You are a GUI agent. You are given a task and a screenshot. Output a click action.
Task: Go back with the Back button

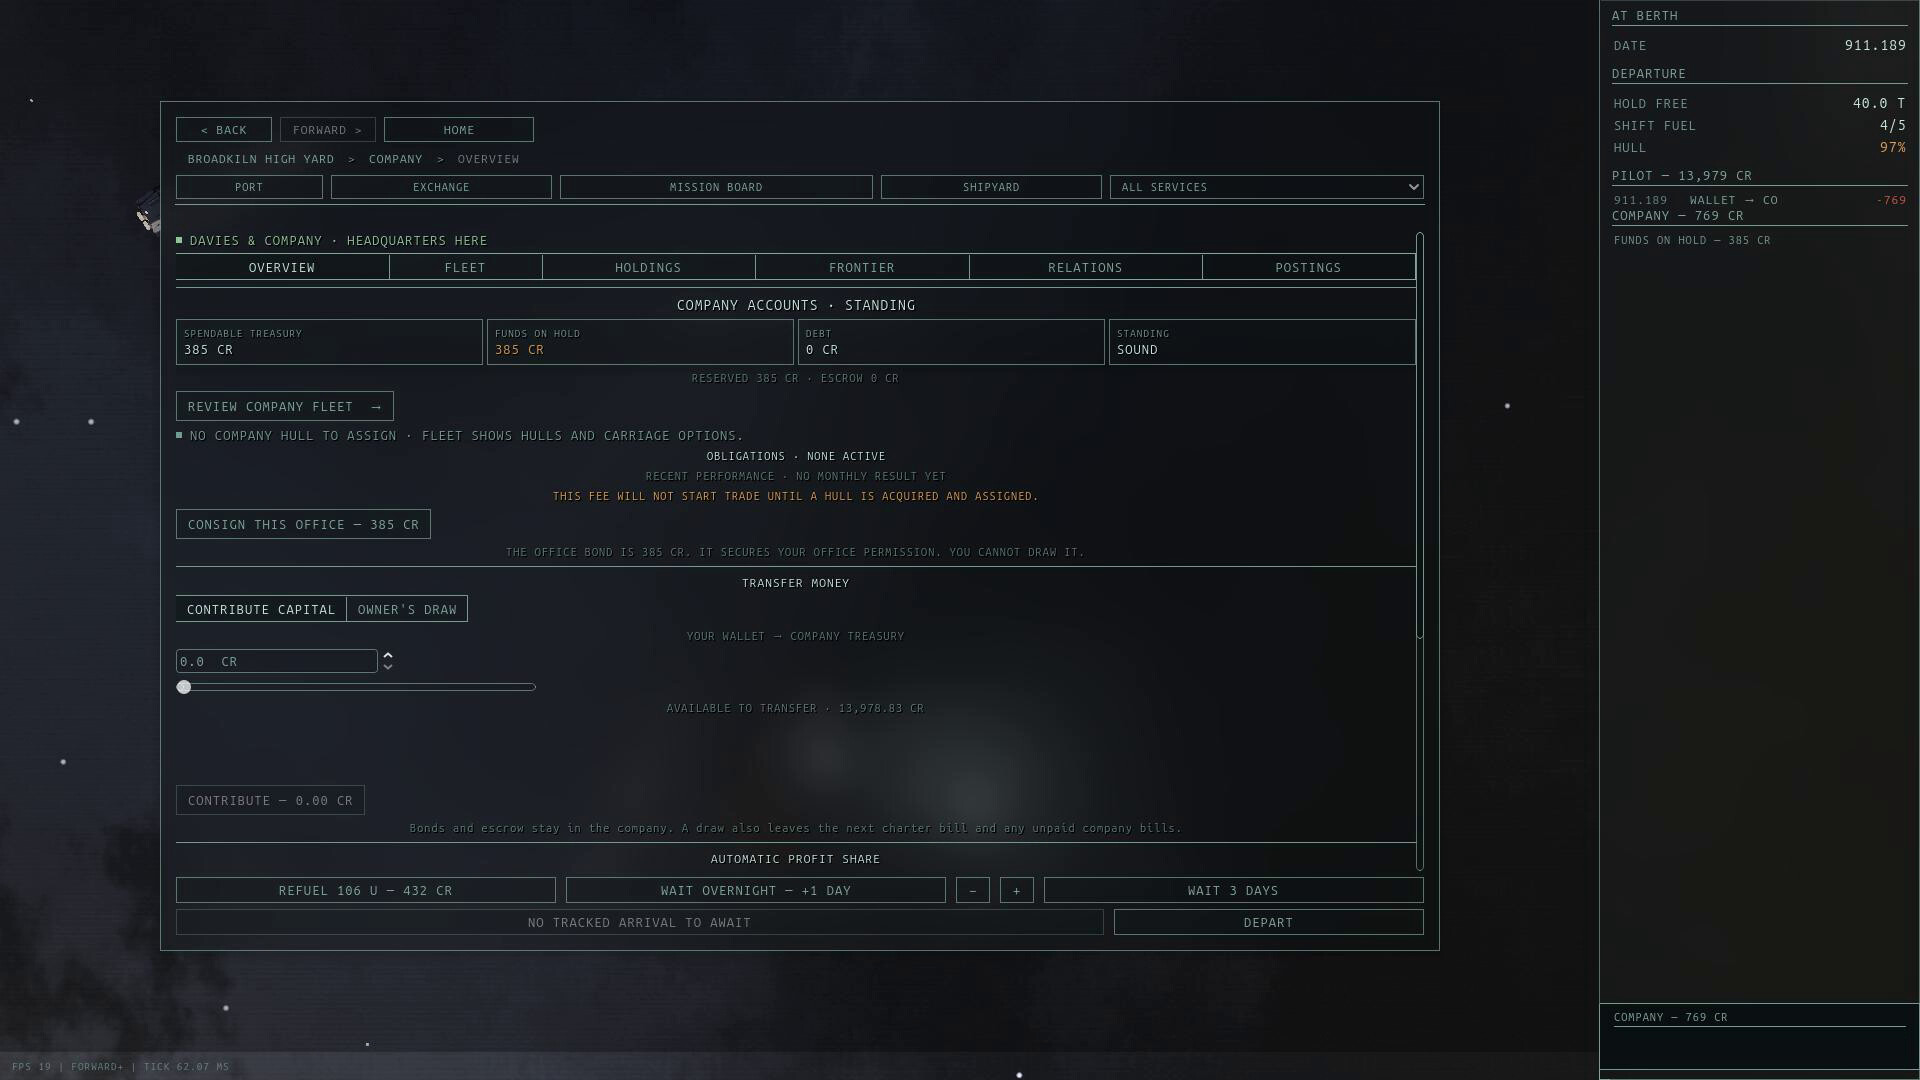click(x=223, y=130)
